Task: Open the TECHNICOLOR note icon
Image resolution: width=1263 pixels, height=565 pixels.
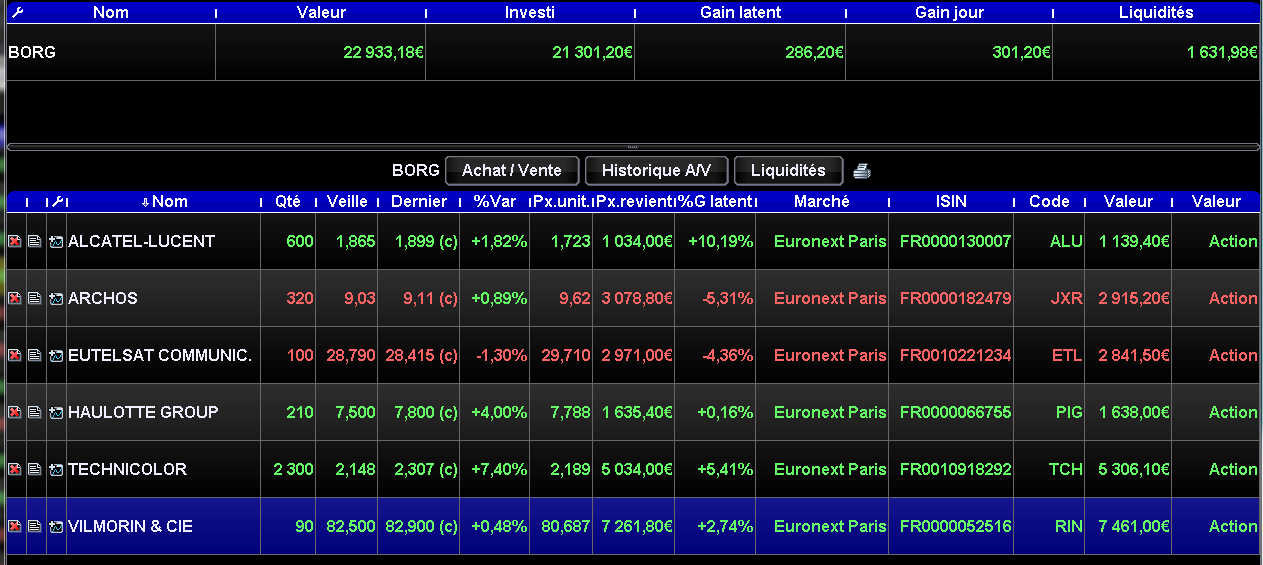Action: coord(35,470)
